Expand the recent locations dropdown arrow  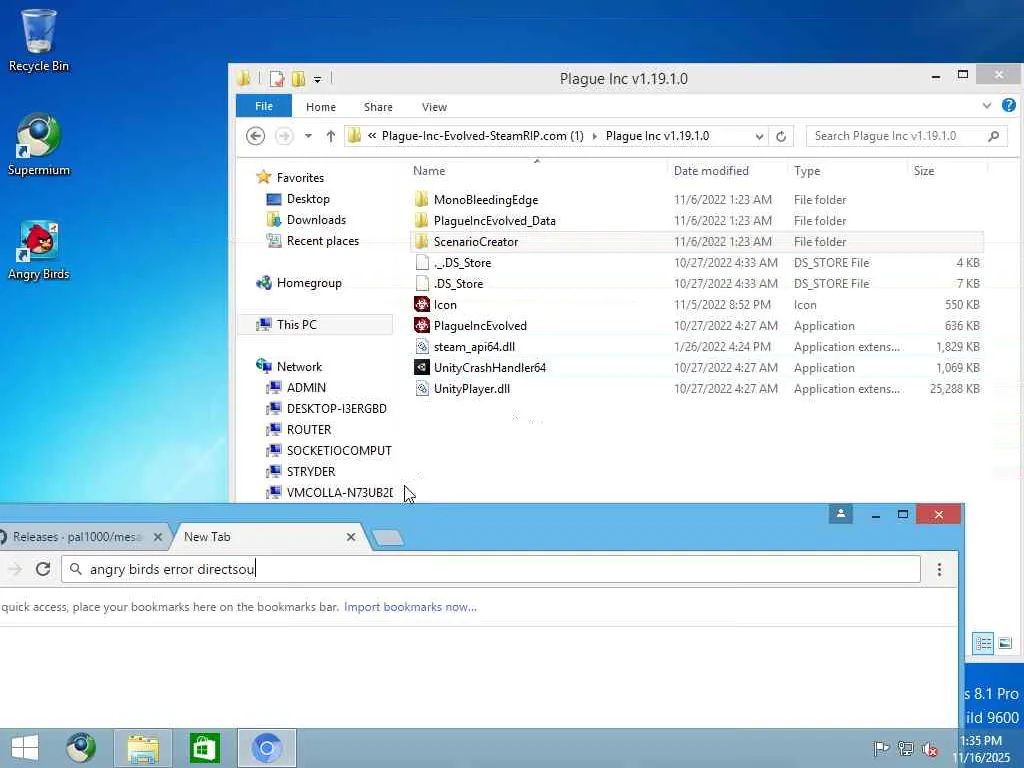(x=308, y=136)
